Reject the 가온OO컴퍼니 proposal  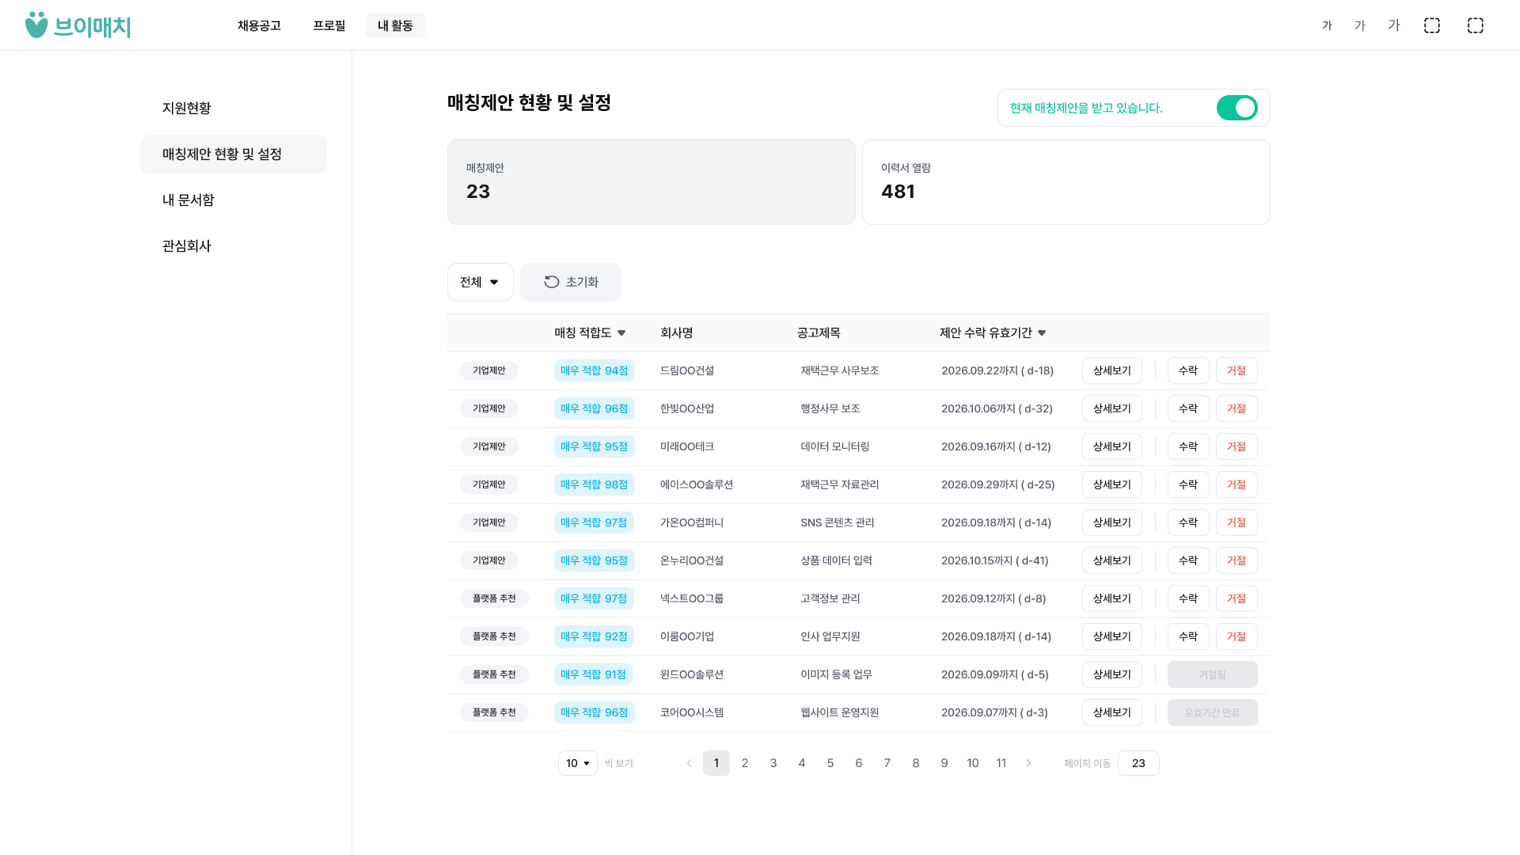click(x=1236, y=523)
